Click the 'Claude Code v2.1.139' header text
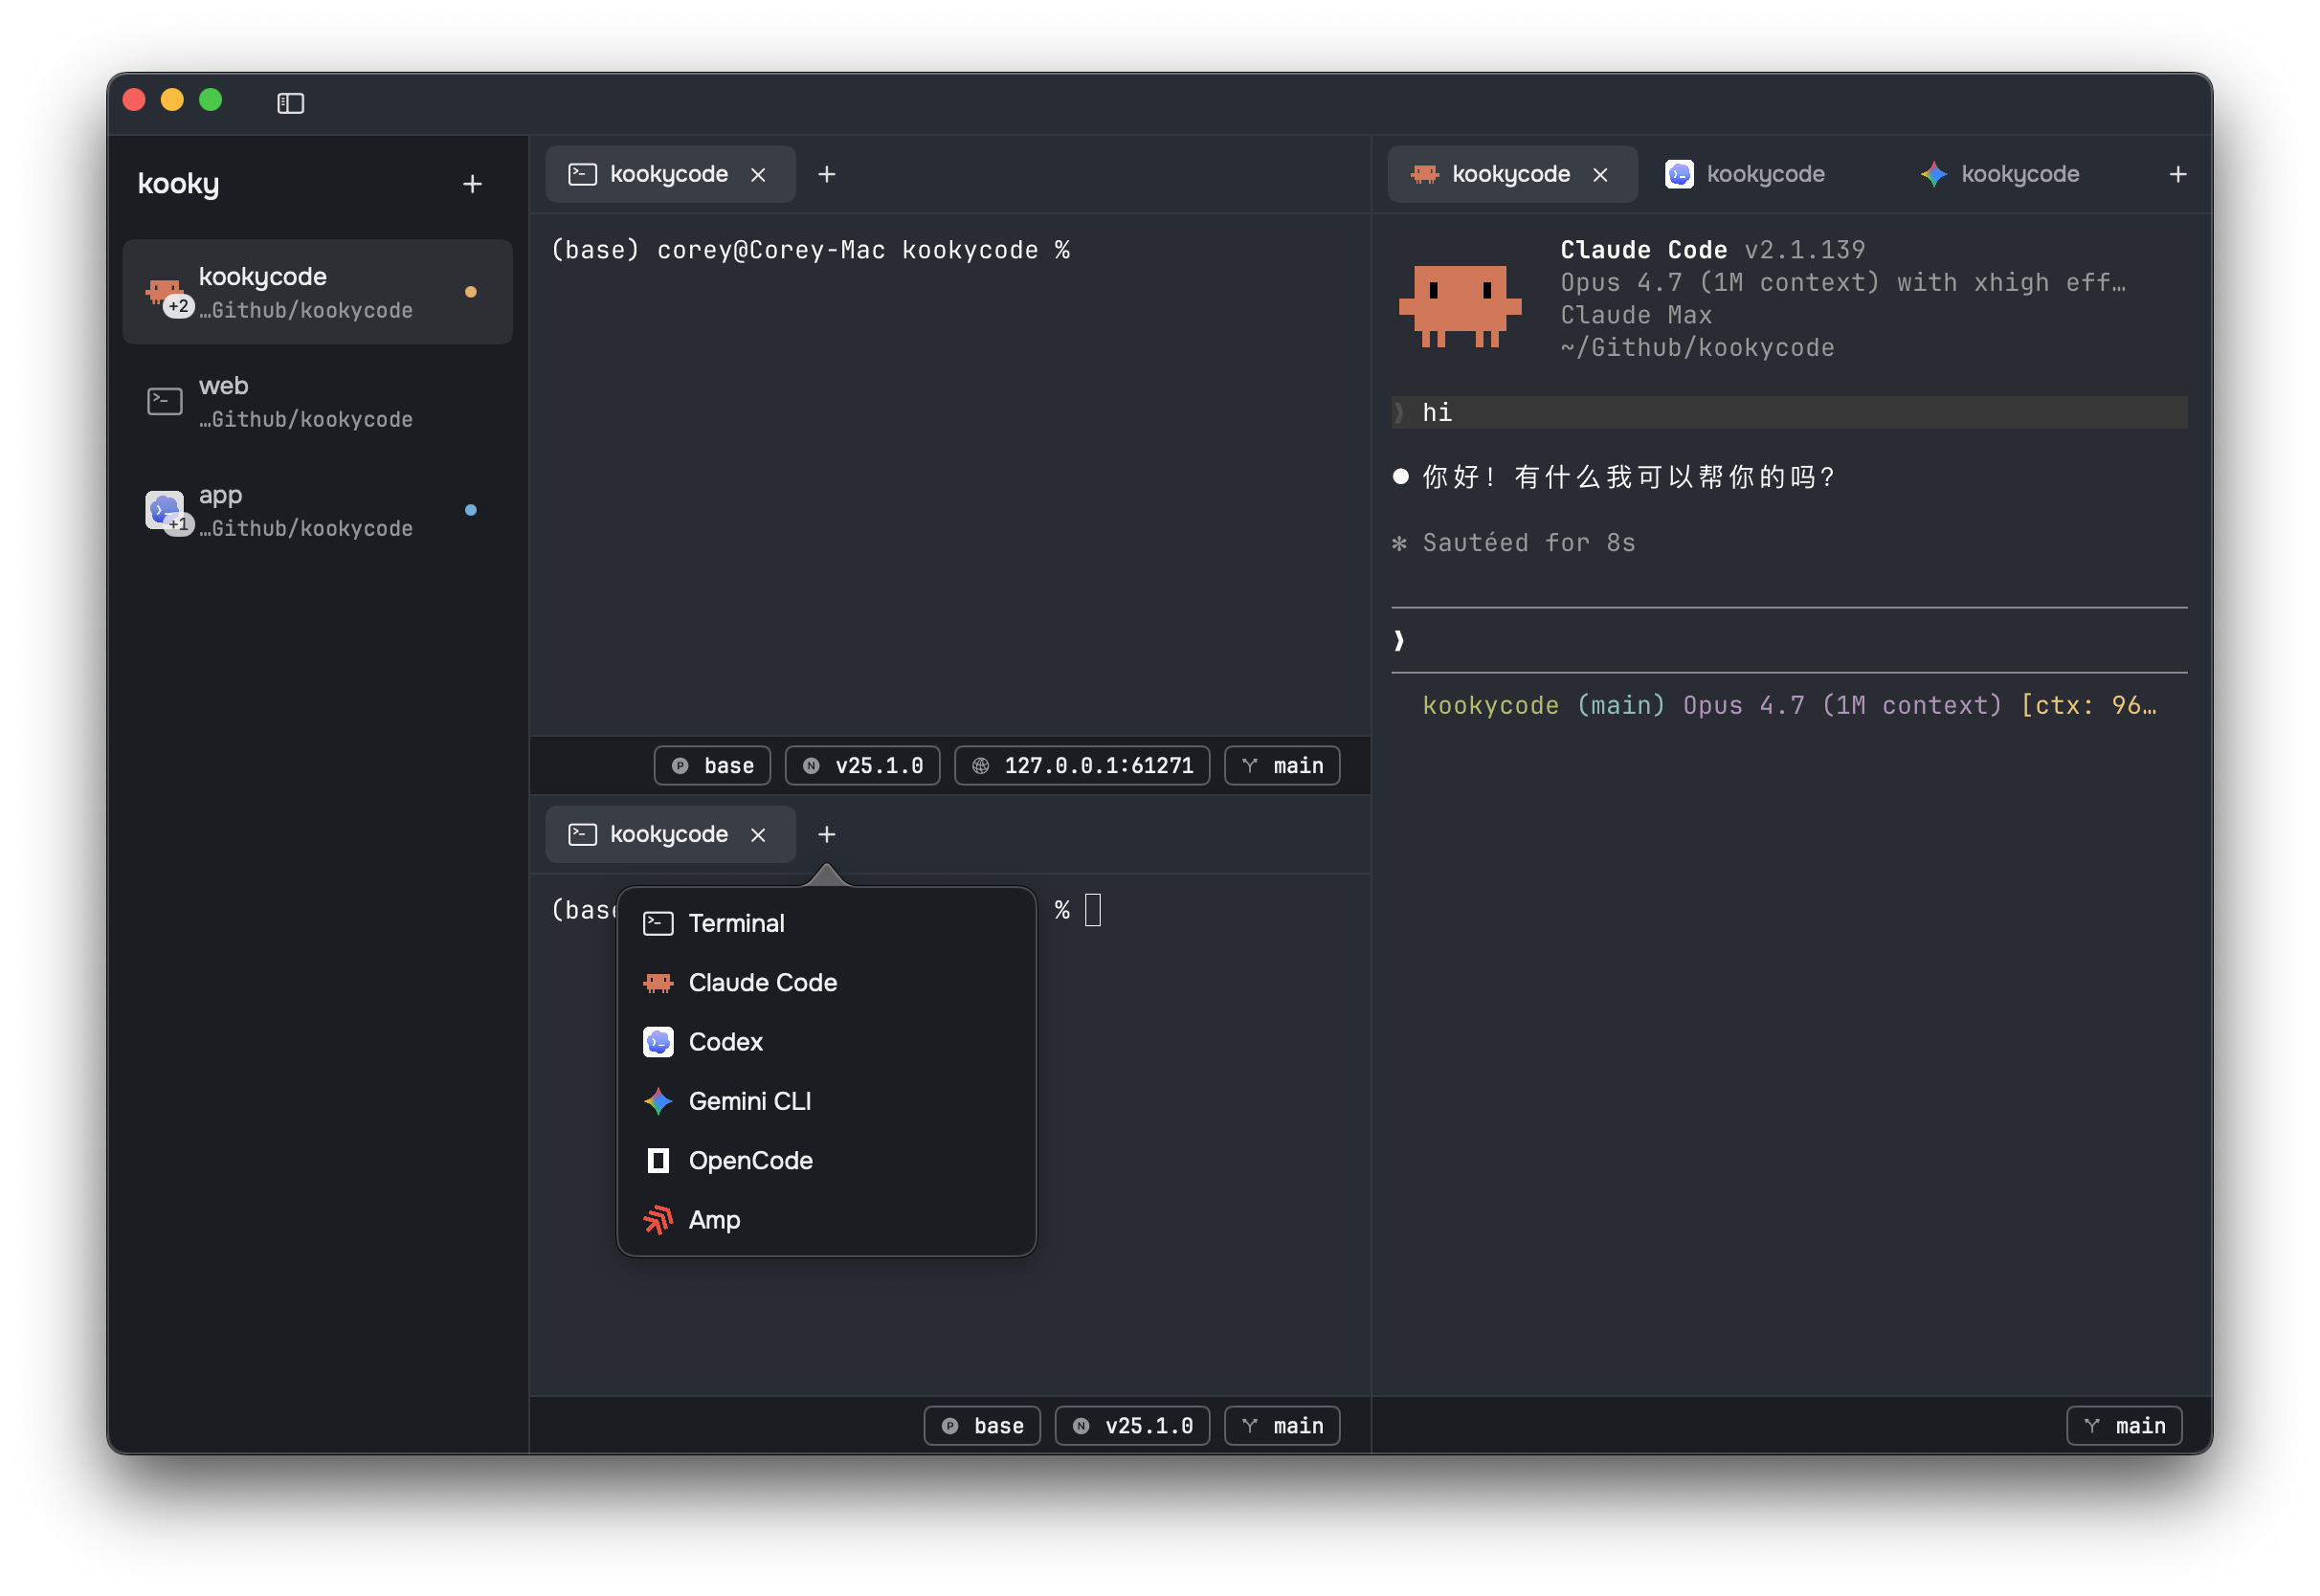The height and width of the screenshot is (1596, 2320). point(1712,250)
